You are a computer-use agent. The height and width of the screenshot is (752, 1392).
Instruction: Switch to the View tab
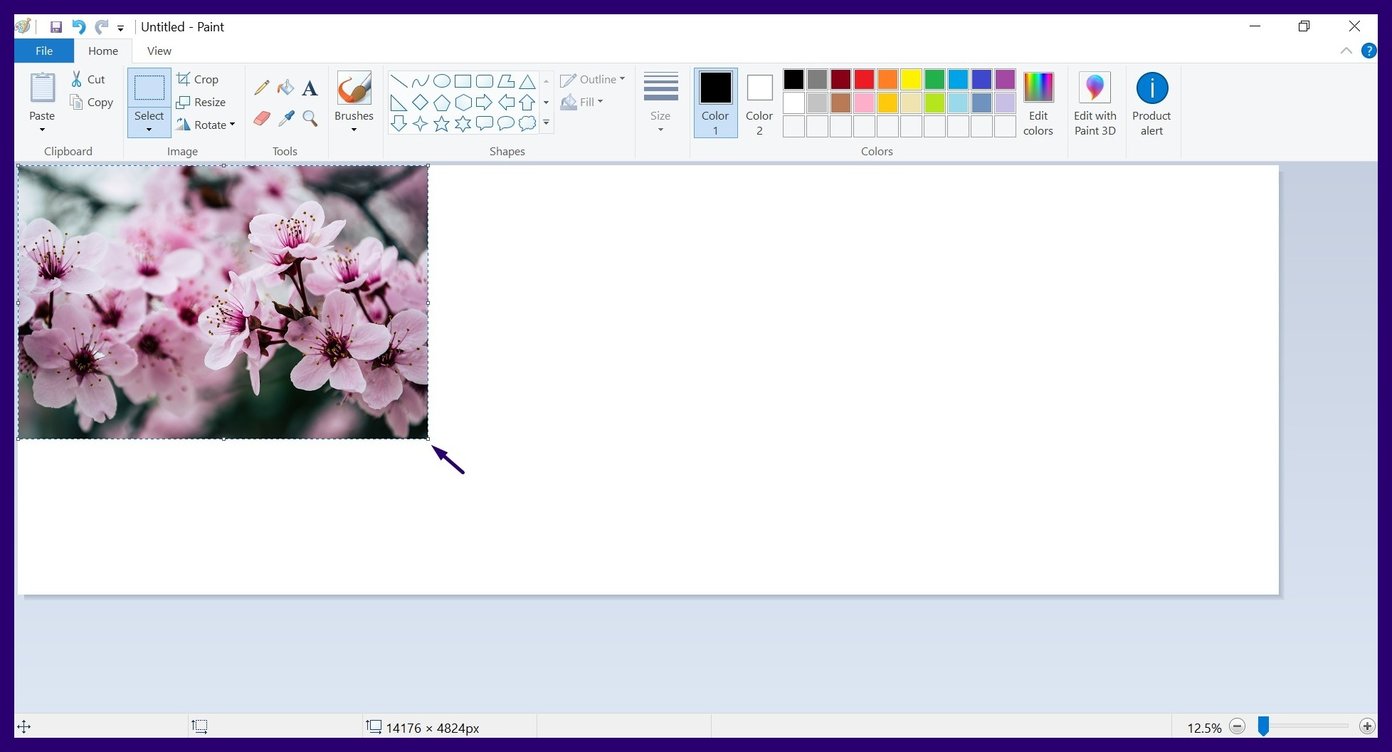point(158,50)
